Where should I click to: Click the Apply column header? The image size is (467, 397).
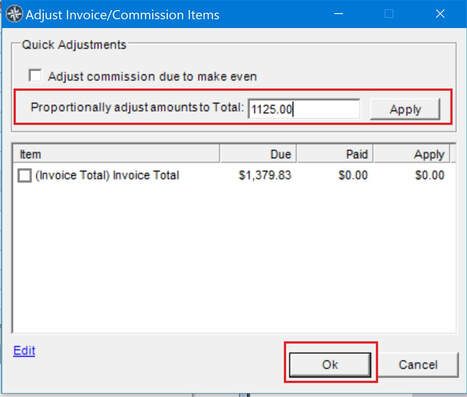[411, 154]
